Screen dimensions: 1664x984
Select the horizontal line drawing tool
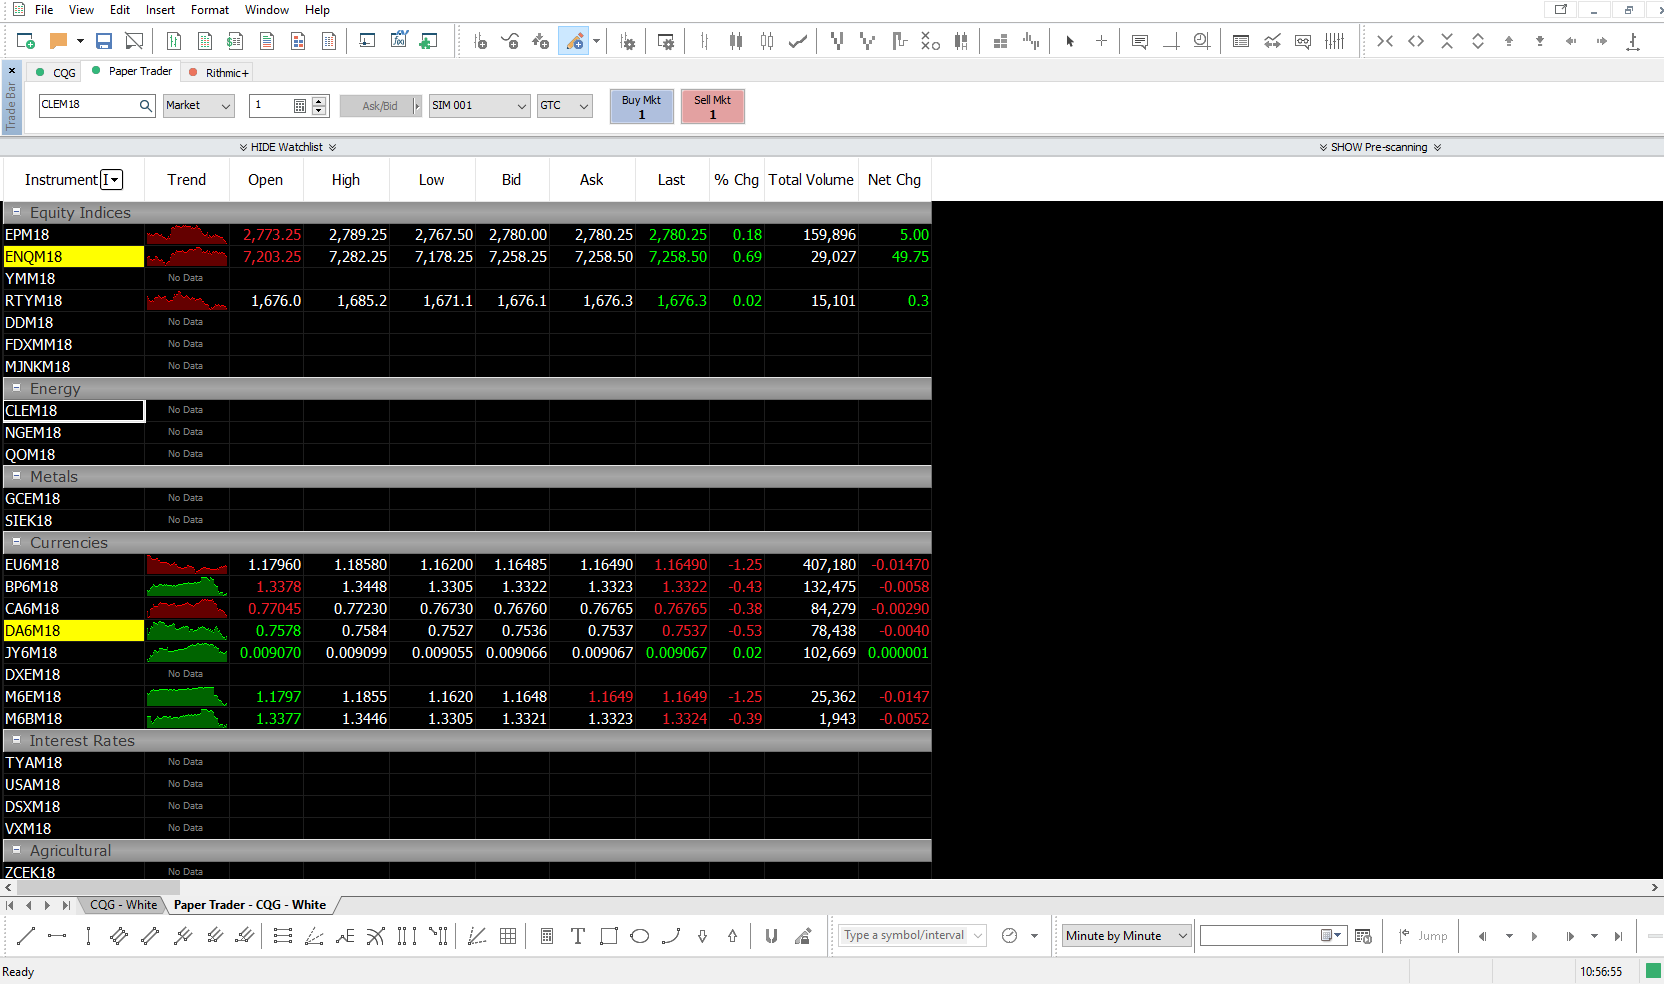(57, 936)
